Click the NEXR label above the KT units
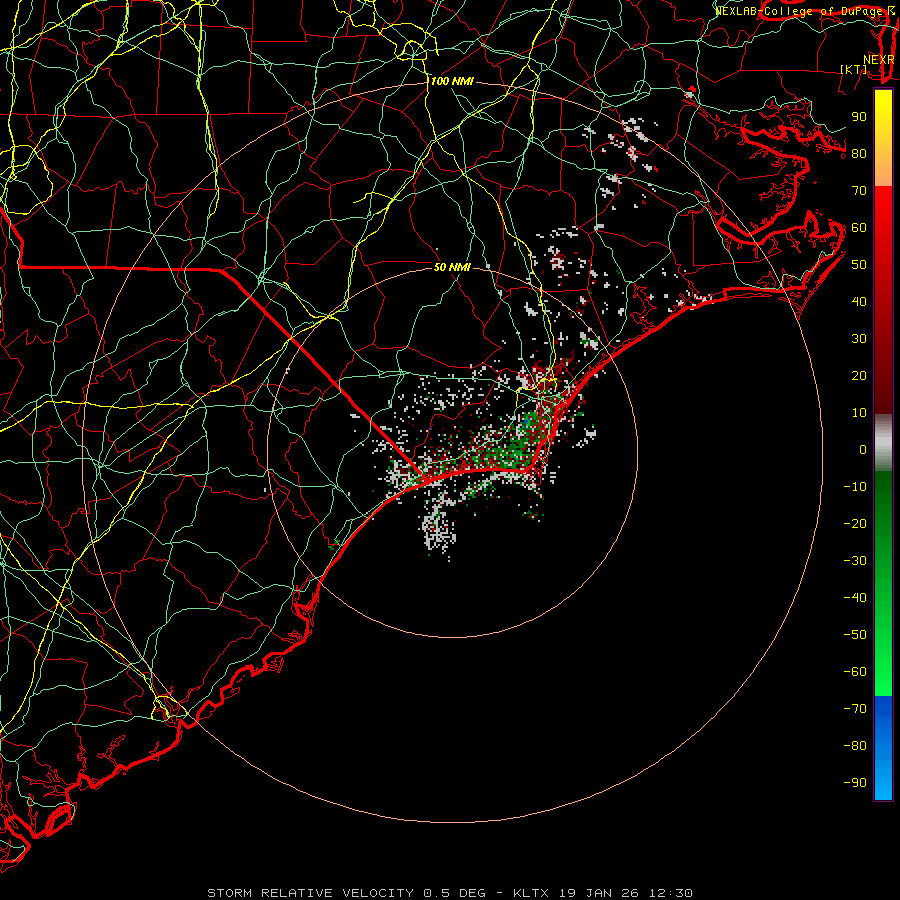This screenshot has width=900, height=900. point(879,60)
